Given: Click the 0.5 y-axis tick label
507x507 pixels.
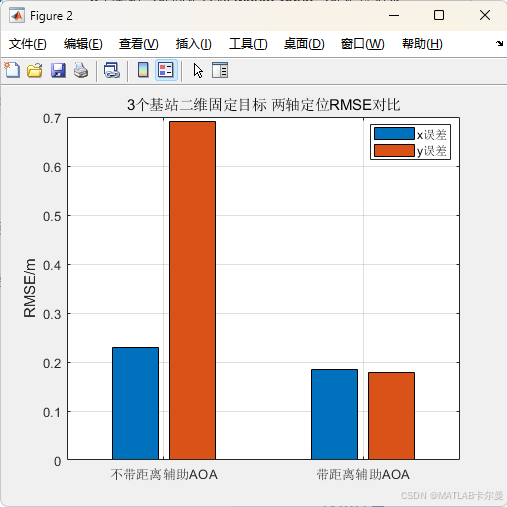Looking at the screenshot, I should point(52,216).
